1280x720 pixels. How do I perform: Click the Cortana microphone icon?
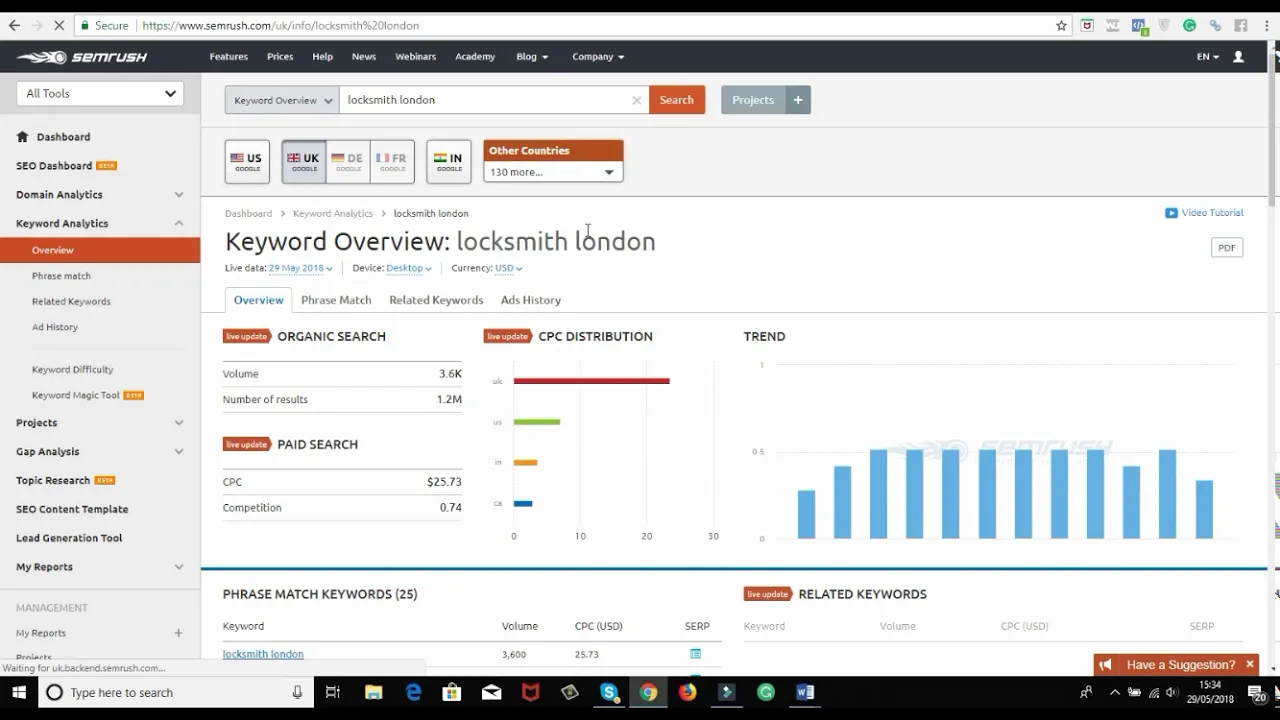point(297,692)
